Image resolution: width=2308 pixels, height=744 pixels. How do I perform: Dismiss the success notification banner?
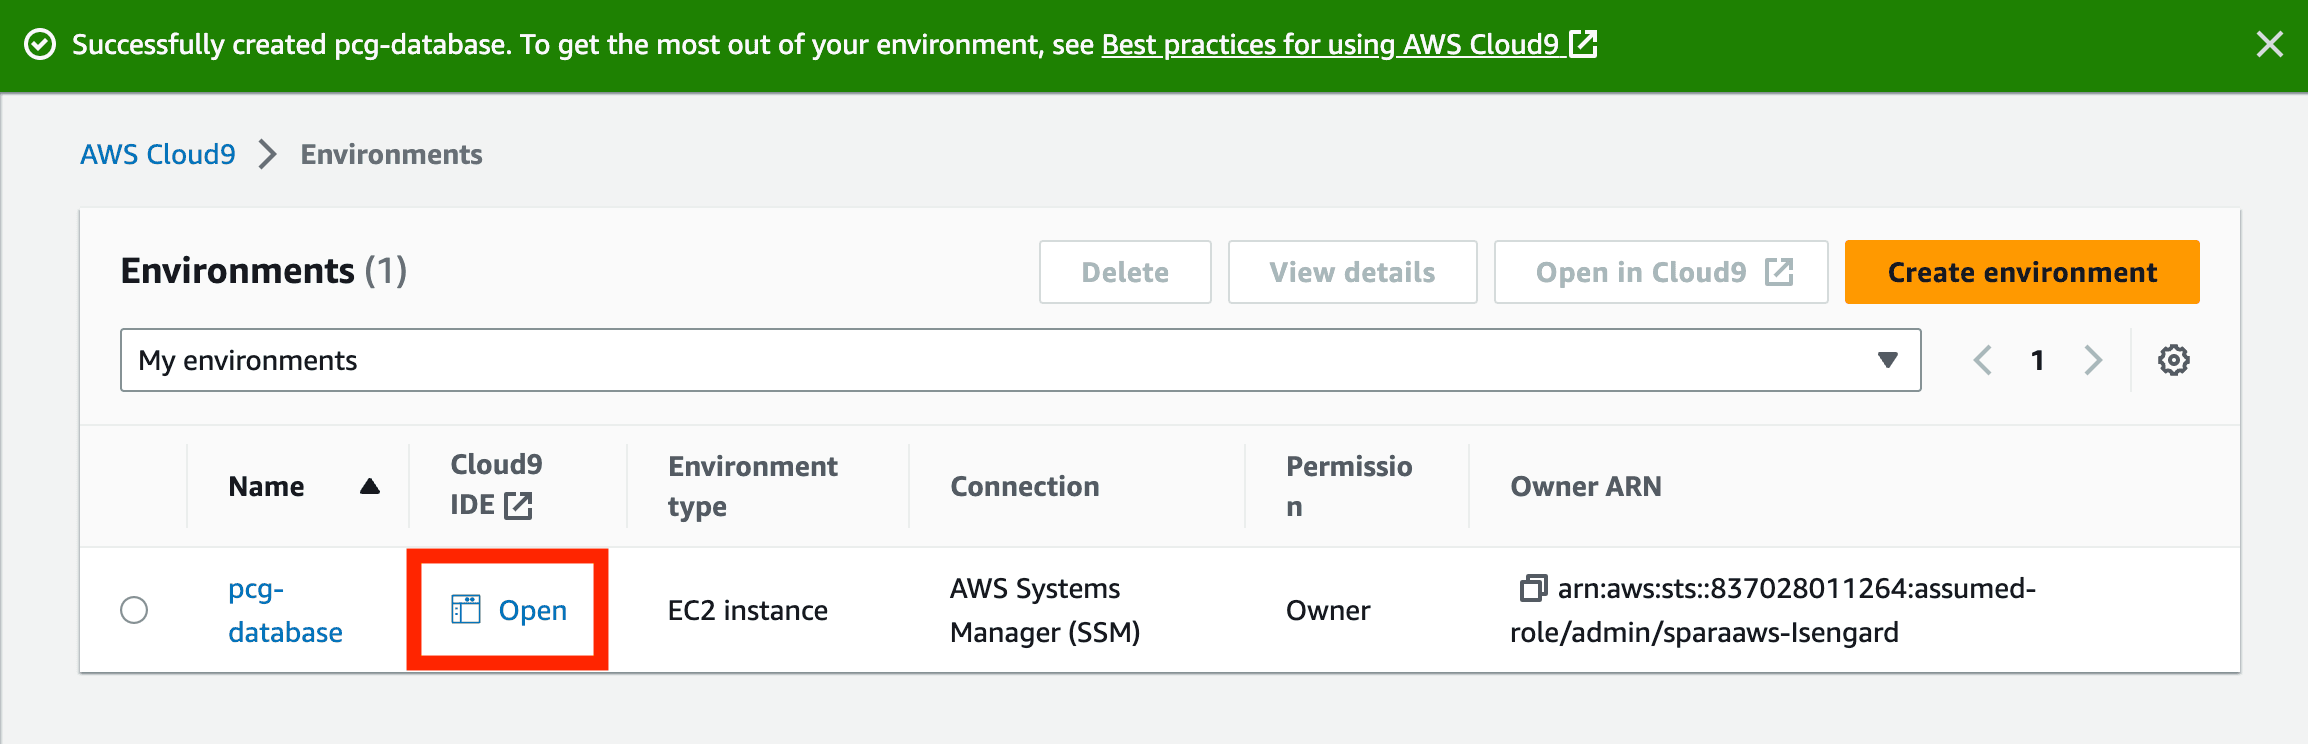pyautogui.click(x=2269, y=44)
